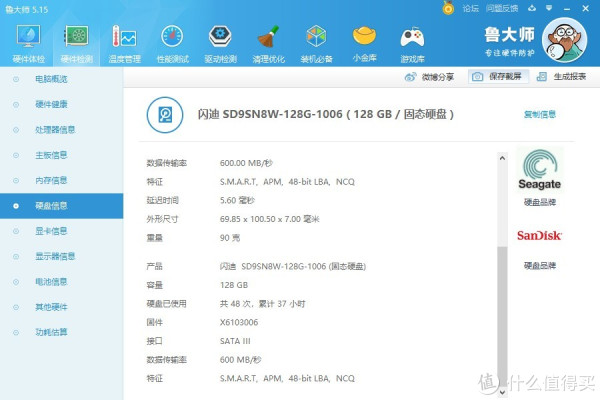
Task: Open the 硬件体检 hardware checkup icon
Action: point(28,43)
